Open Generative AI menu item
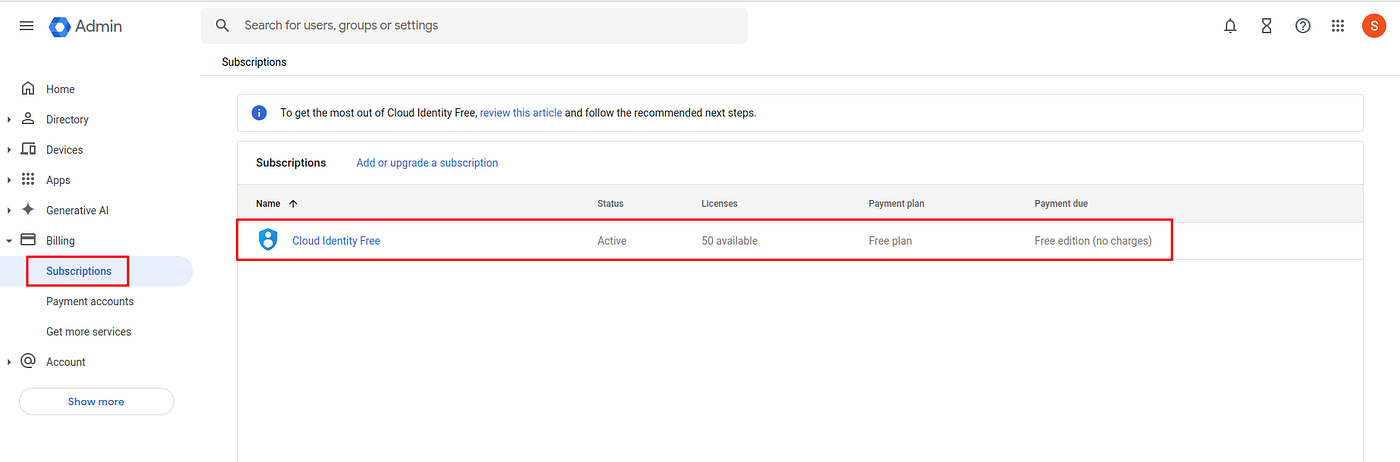 [x=77, y=210]
